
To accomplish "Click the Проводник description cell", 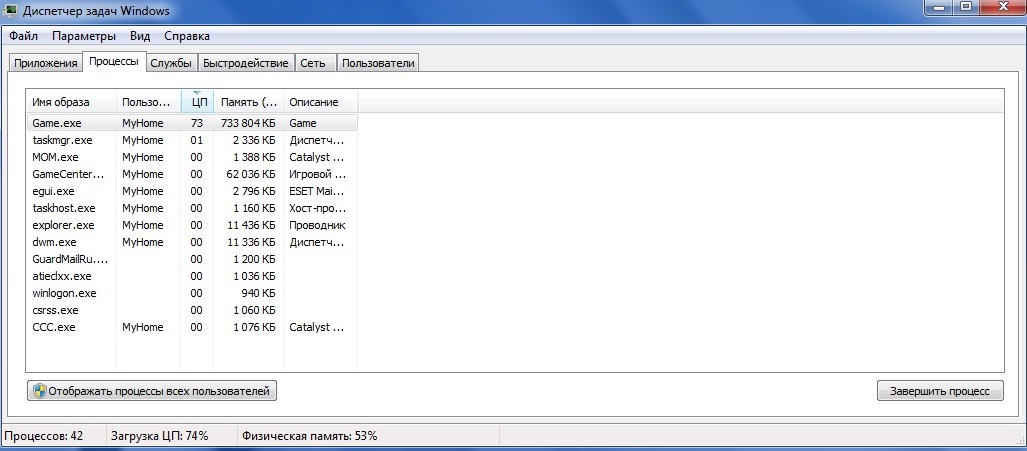I will 318,225.
